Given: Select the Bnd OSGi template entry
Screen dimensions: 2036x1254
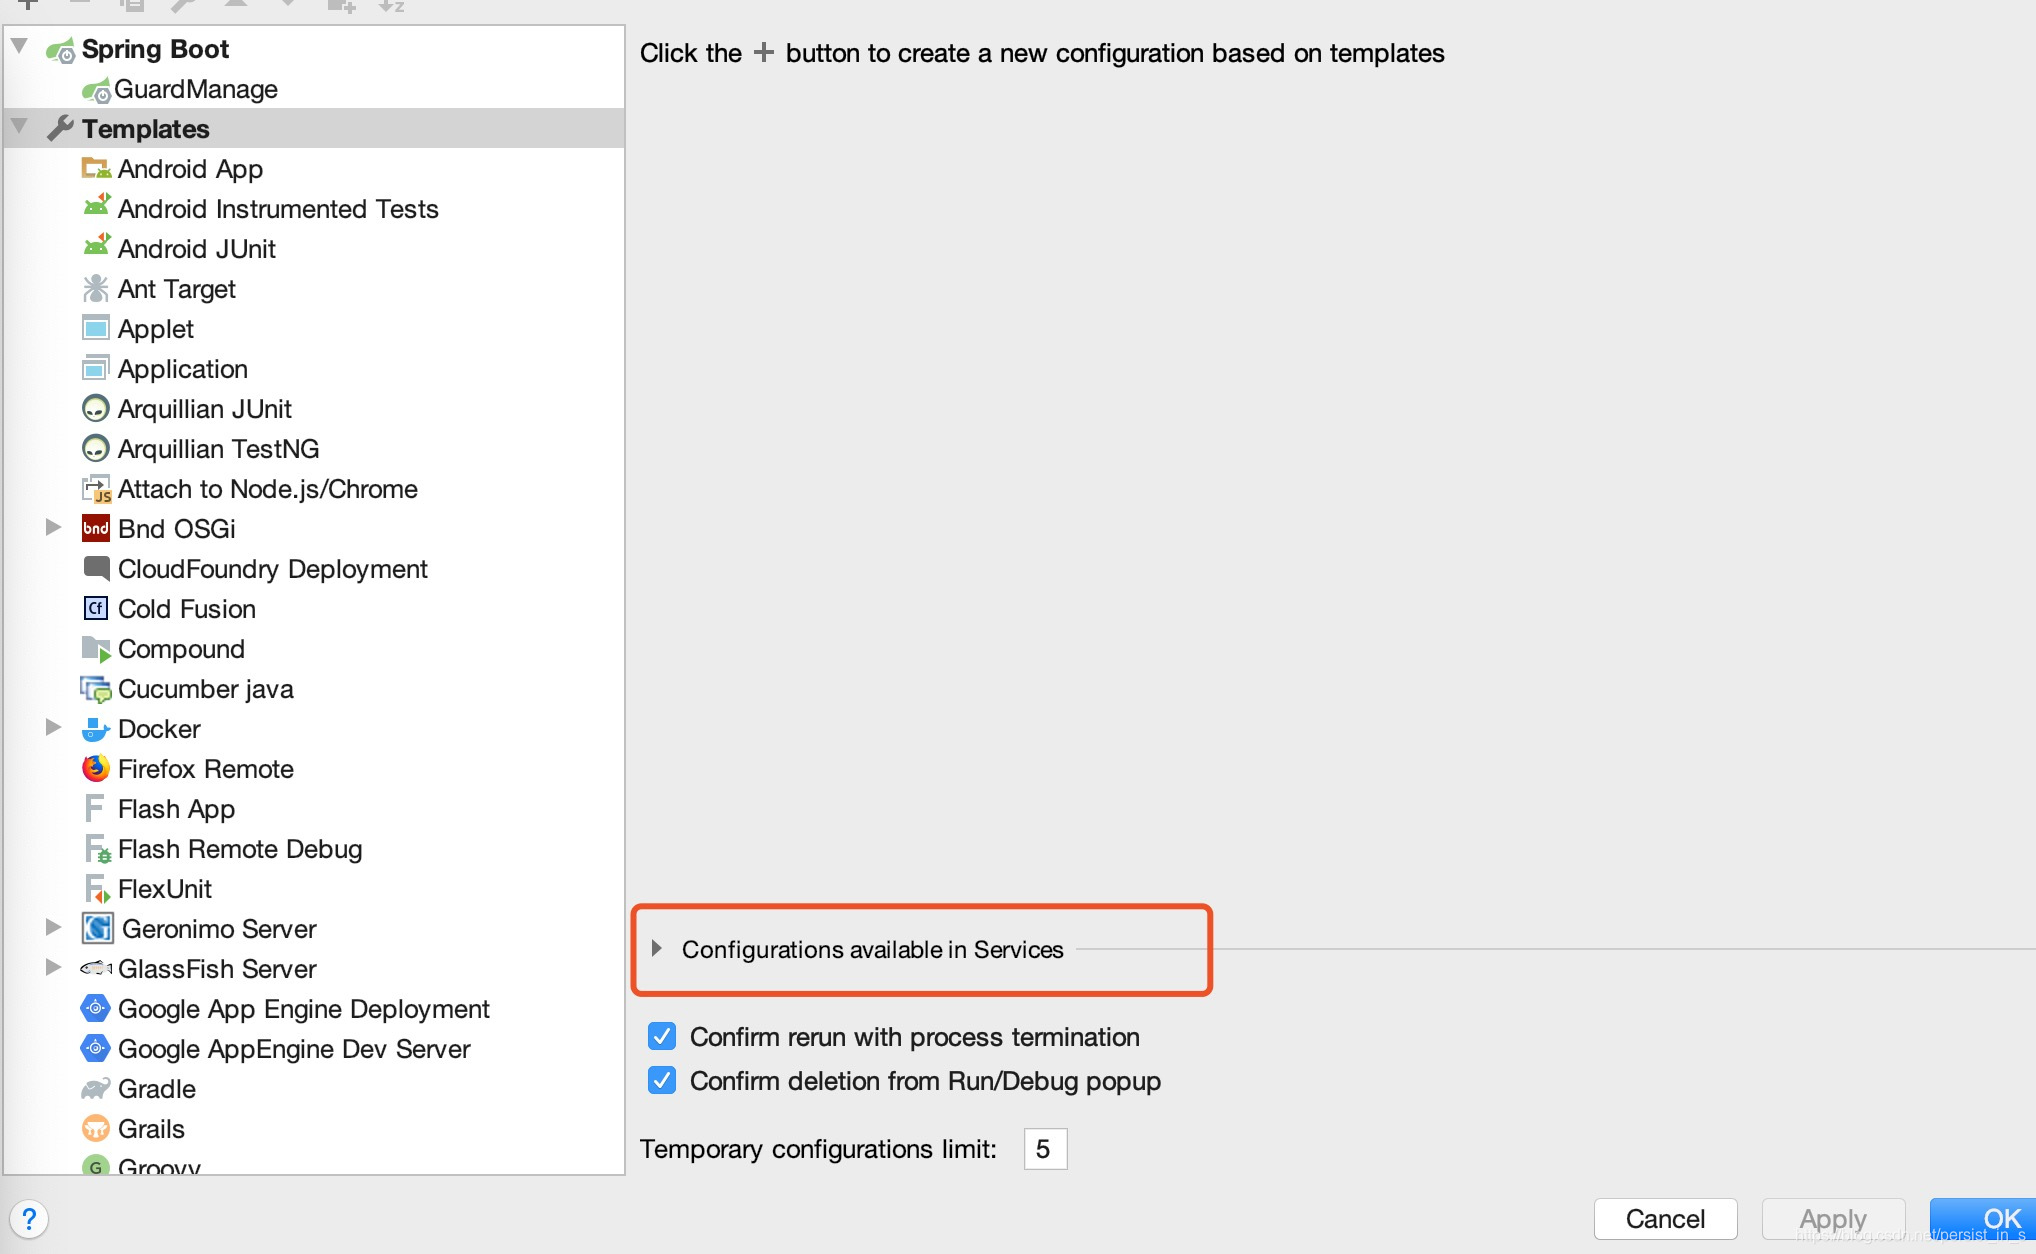Looking at the screenshot, I should click(175, 528).
